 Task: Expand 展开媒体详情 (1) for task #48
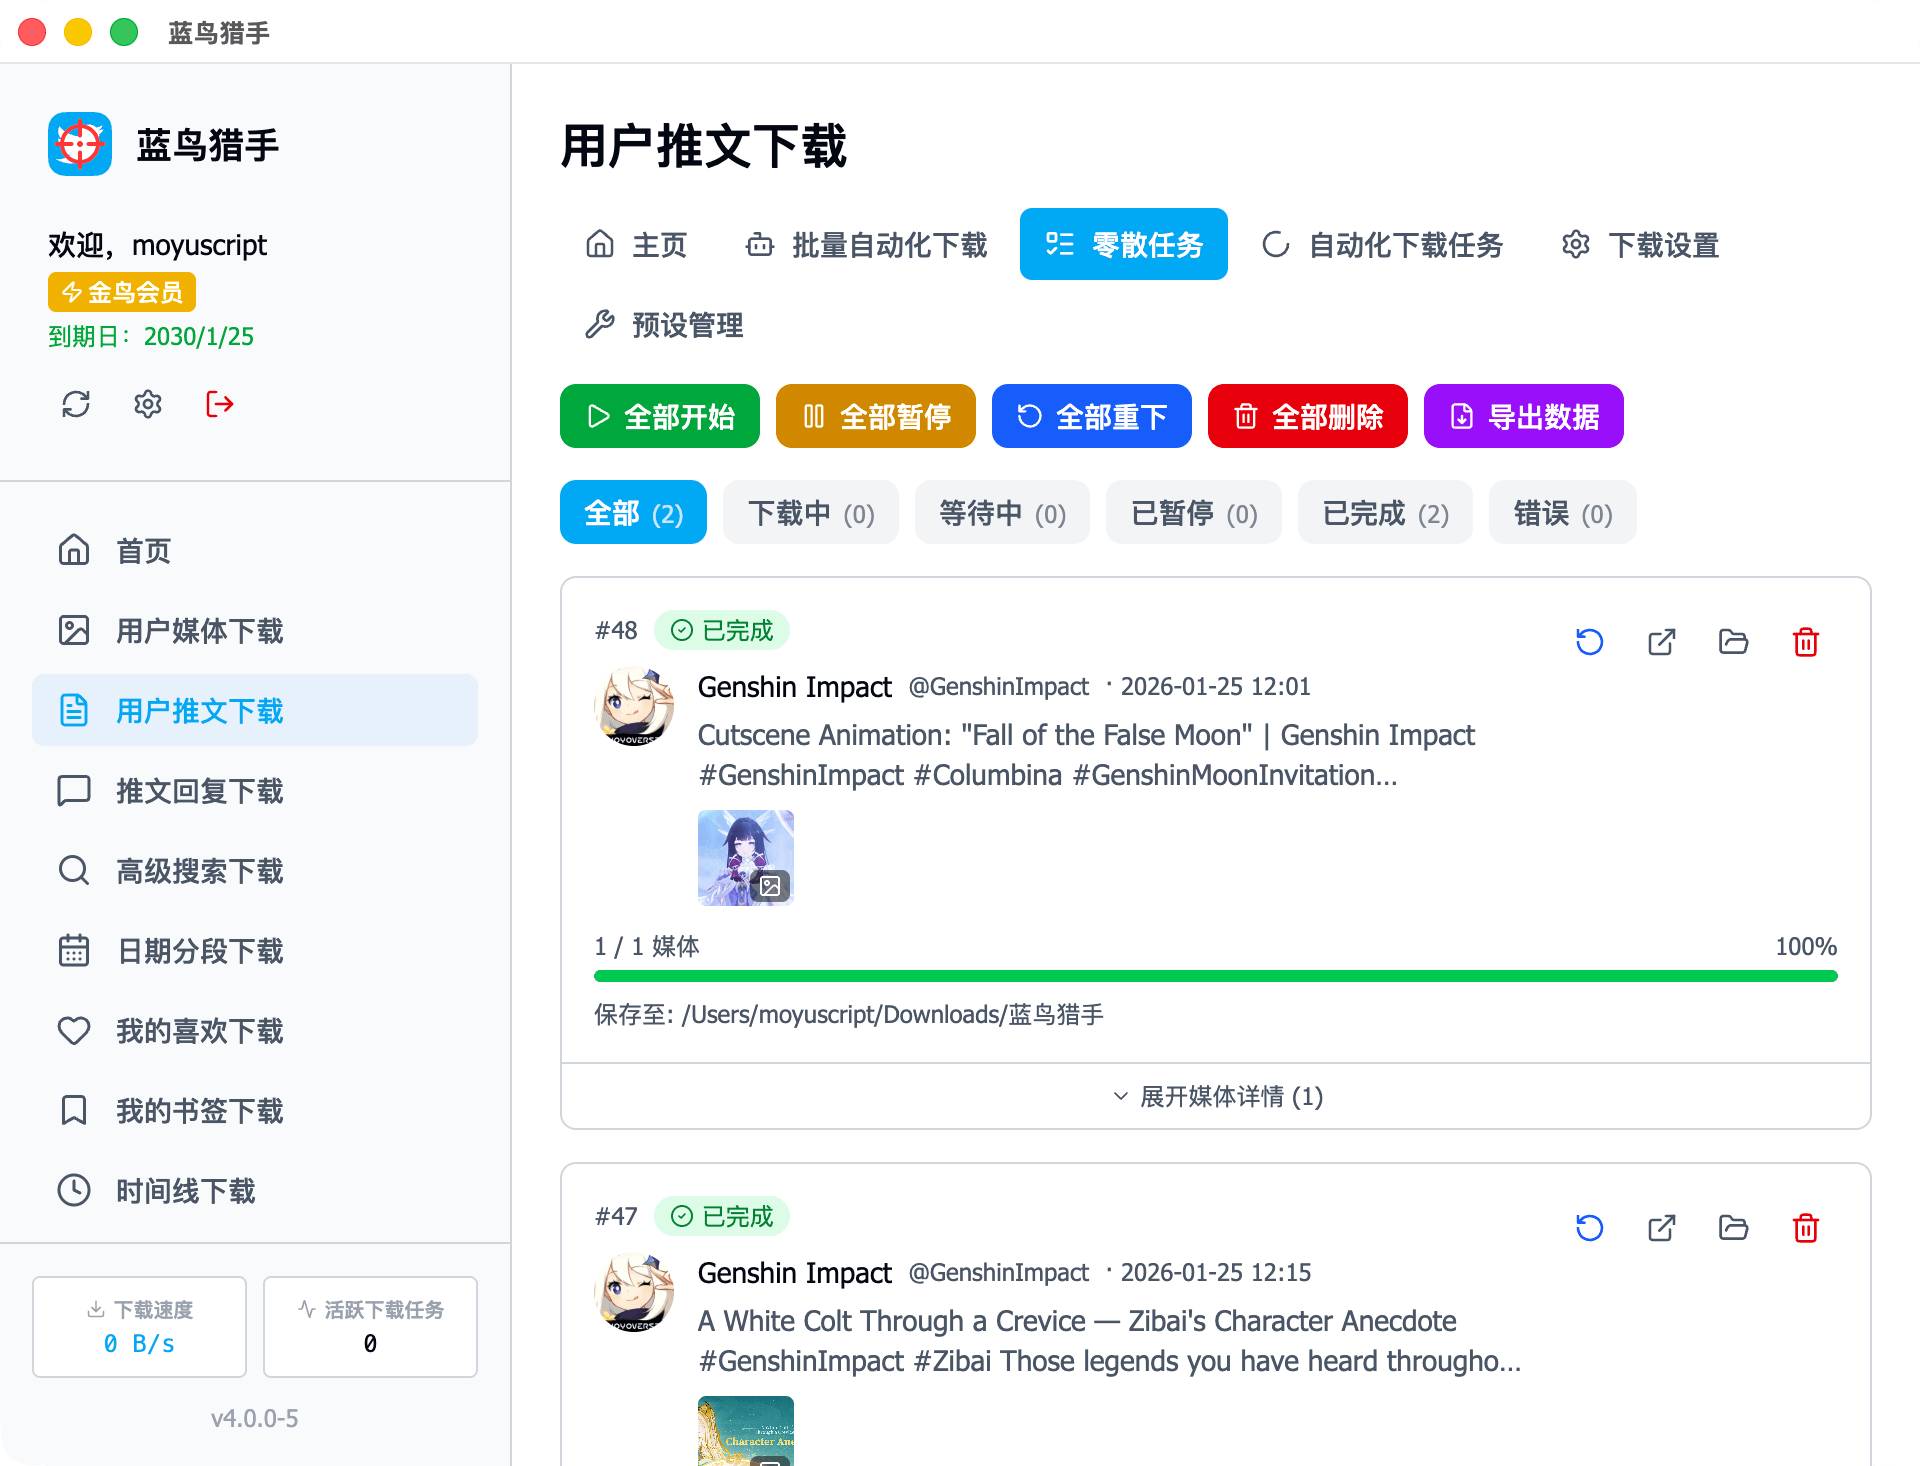point(1216,1097)
